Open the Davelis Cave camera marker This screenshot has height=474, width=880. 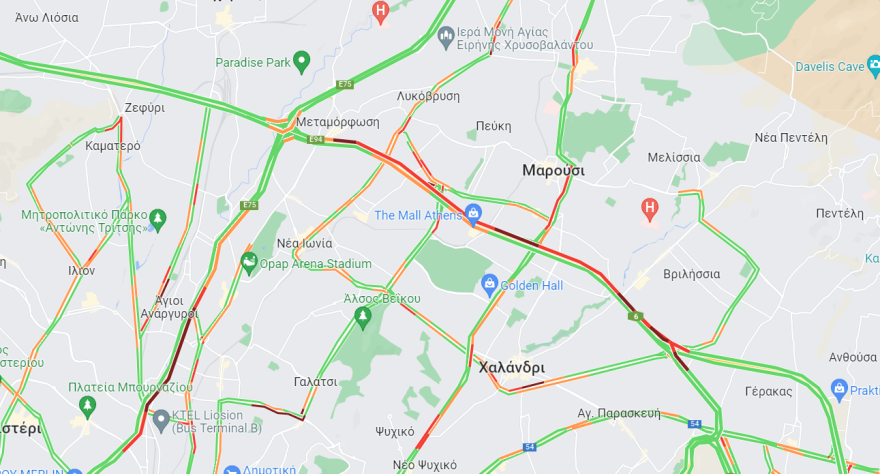click(873, 66)
